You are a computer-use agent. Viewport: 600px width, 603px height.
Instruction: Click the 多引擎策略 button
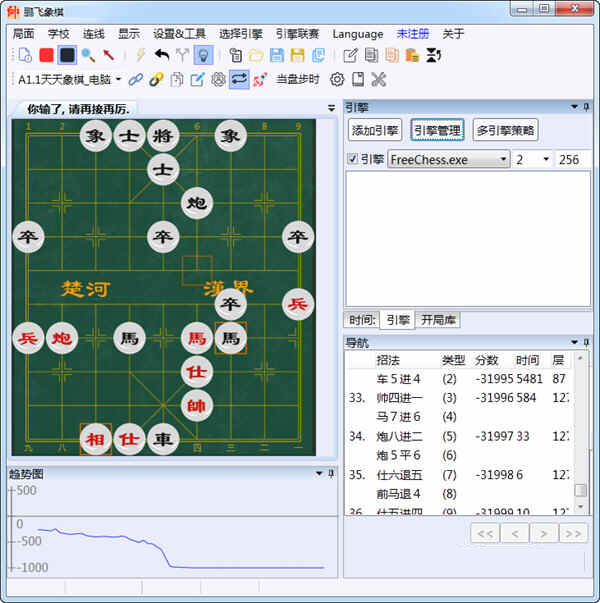tap(505, 130)
